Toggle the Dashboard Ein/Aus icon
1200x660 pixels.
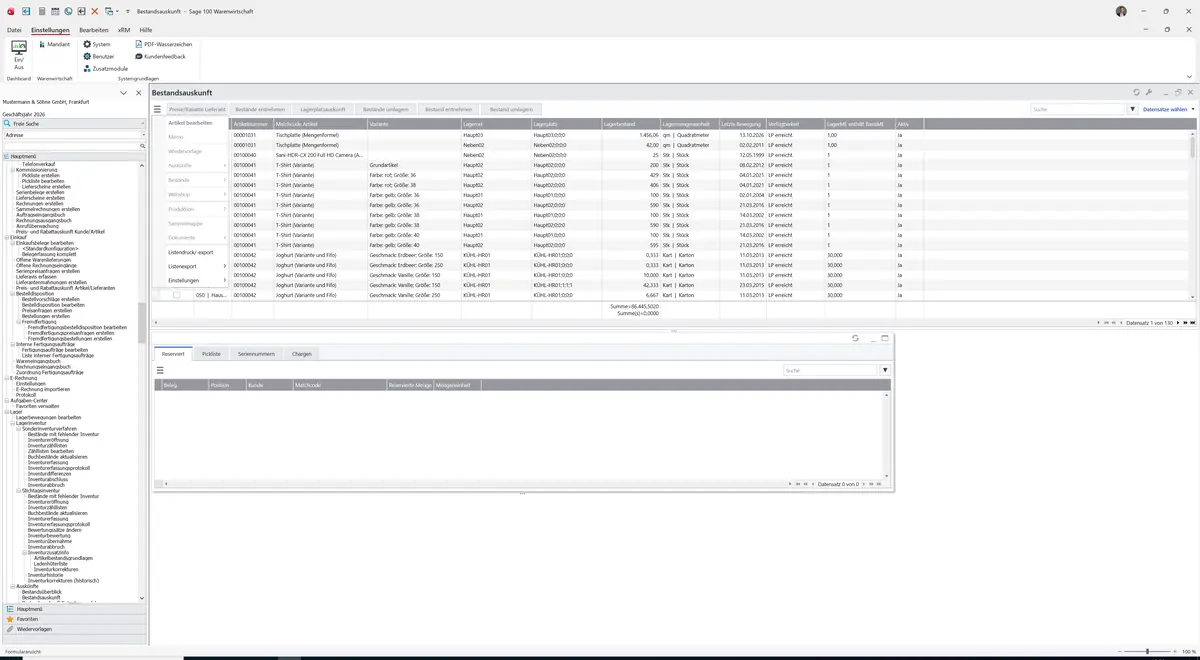point(19,54)
